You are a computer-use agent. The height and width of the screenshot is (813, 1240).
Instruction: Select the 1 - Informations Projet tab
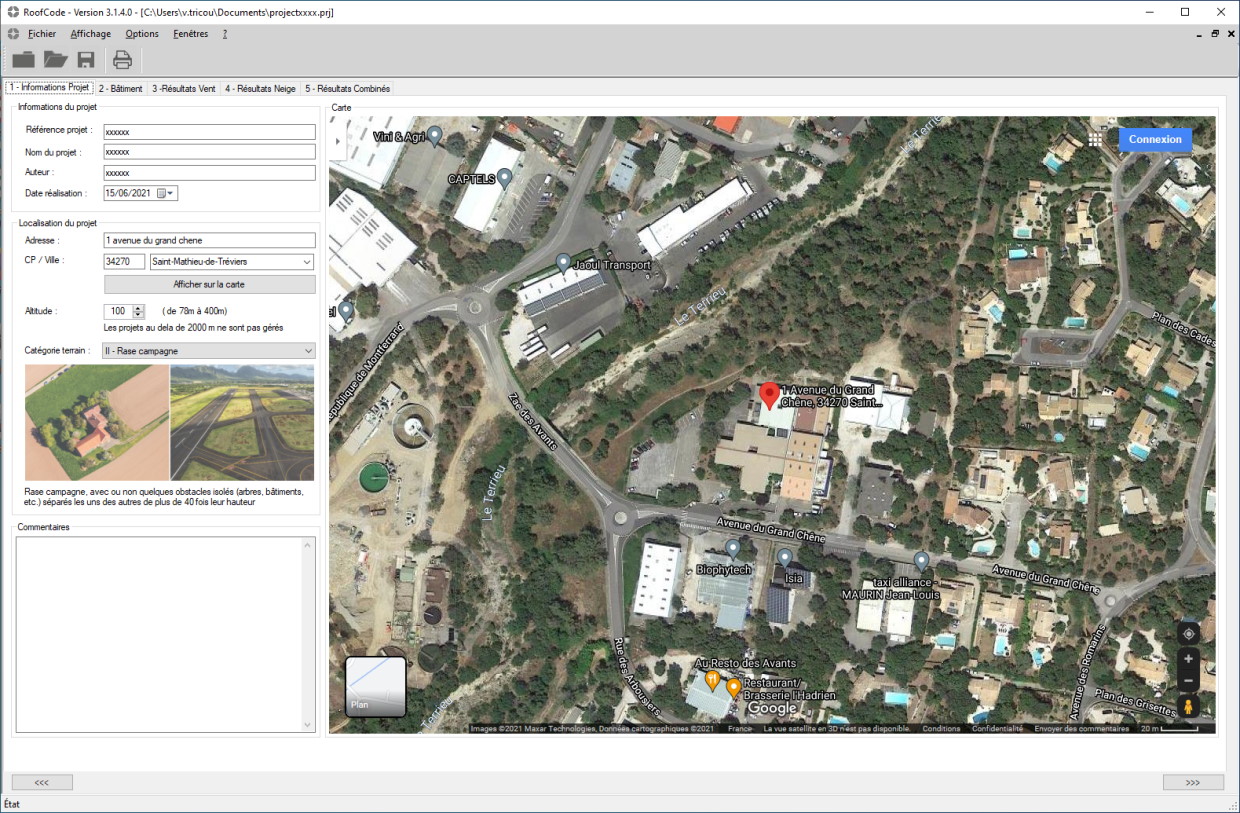click(50, 88)
